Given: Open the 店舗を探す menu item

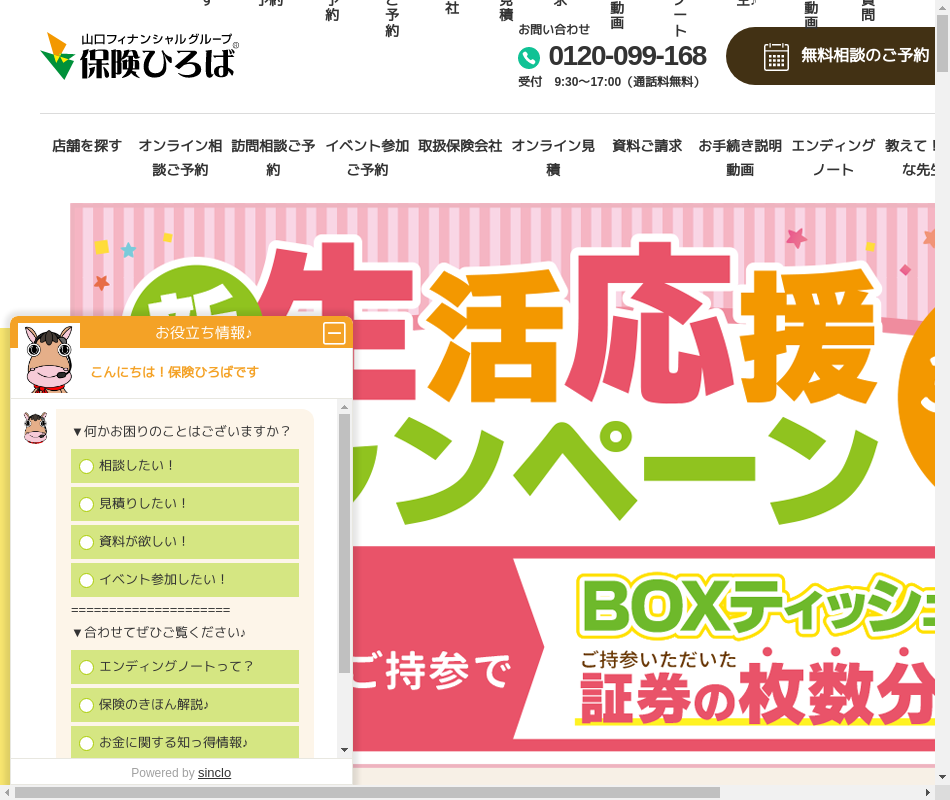Looking at the screenshot, I should point(87,146).
